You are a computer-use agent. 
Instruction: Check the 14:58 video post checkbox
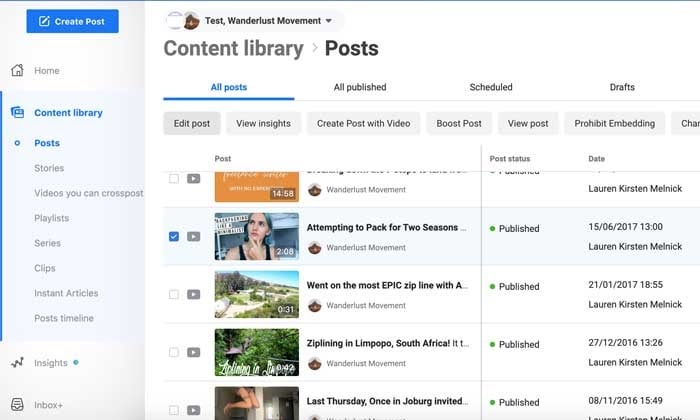[174, 179]
